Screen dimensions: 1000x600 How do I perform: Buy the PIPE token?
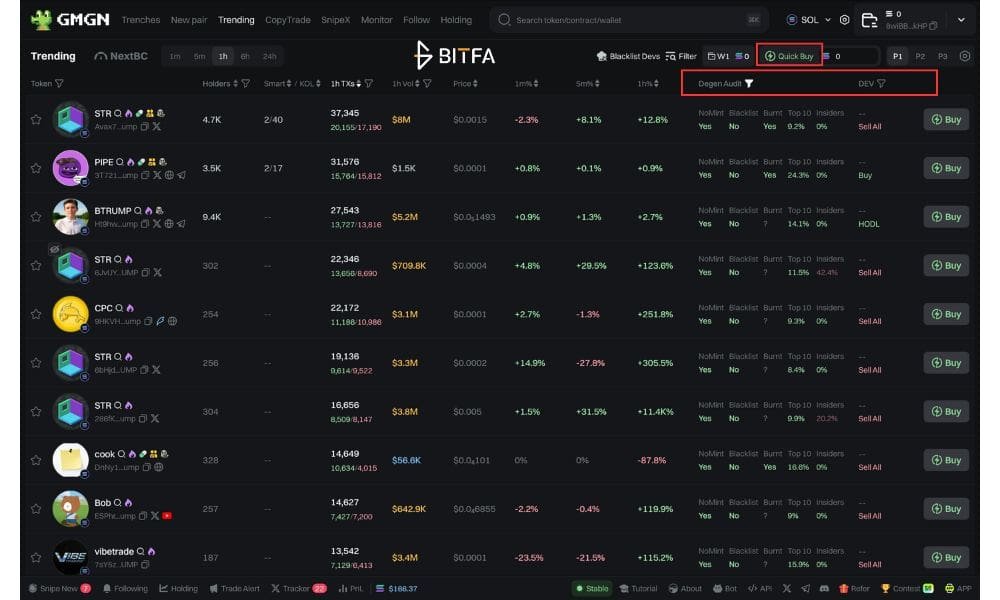click(x=946, y=168)
